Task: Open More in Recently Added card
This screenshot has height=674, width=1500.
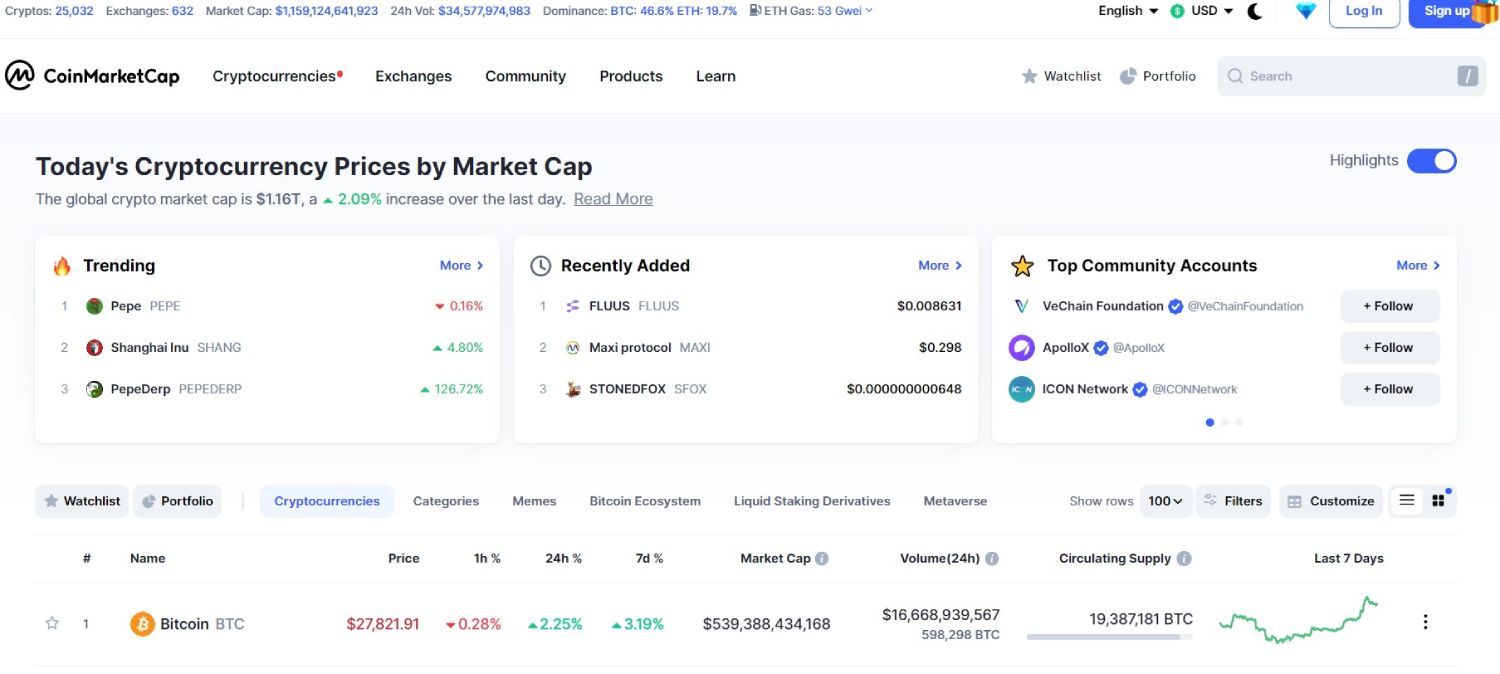Action: coord(940,265)
